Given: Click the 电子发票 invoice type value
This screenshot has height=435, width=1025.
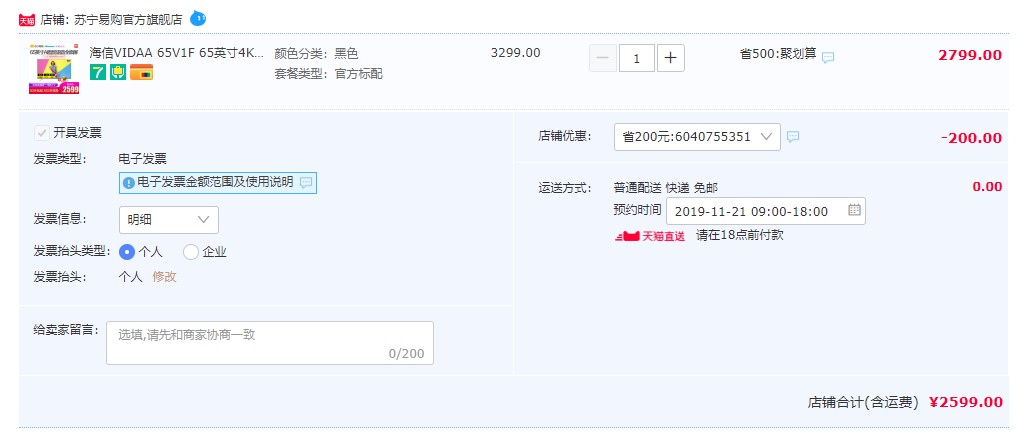Looking at the screenshot, I should pyautogui.click(x=143, y=158).
